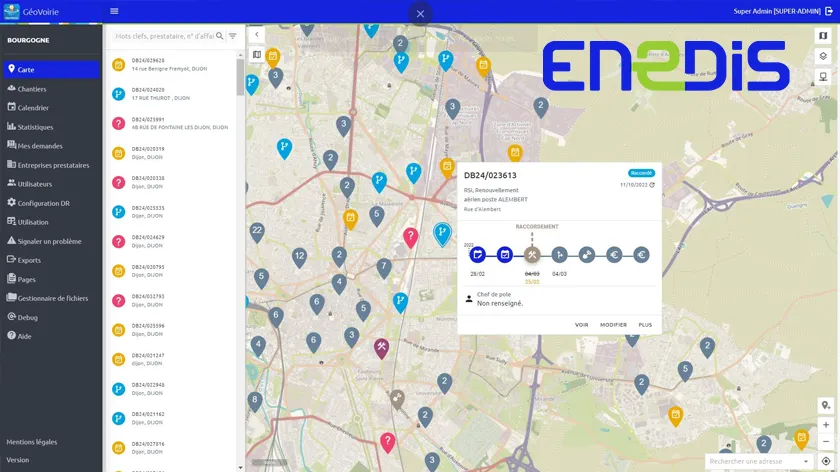This screenshot has height=472, width=840.
Task: Open the hamburger menu in top bar
Action: pos(114,11)
